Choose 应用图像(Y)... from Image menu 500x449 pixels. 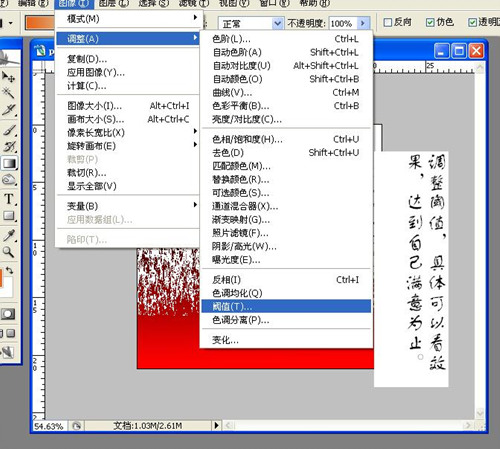tap(128, 72)
